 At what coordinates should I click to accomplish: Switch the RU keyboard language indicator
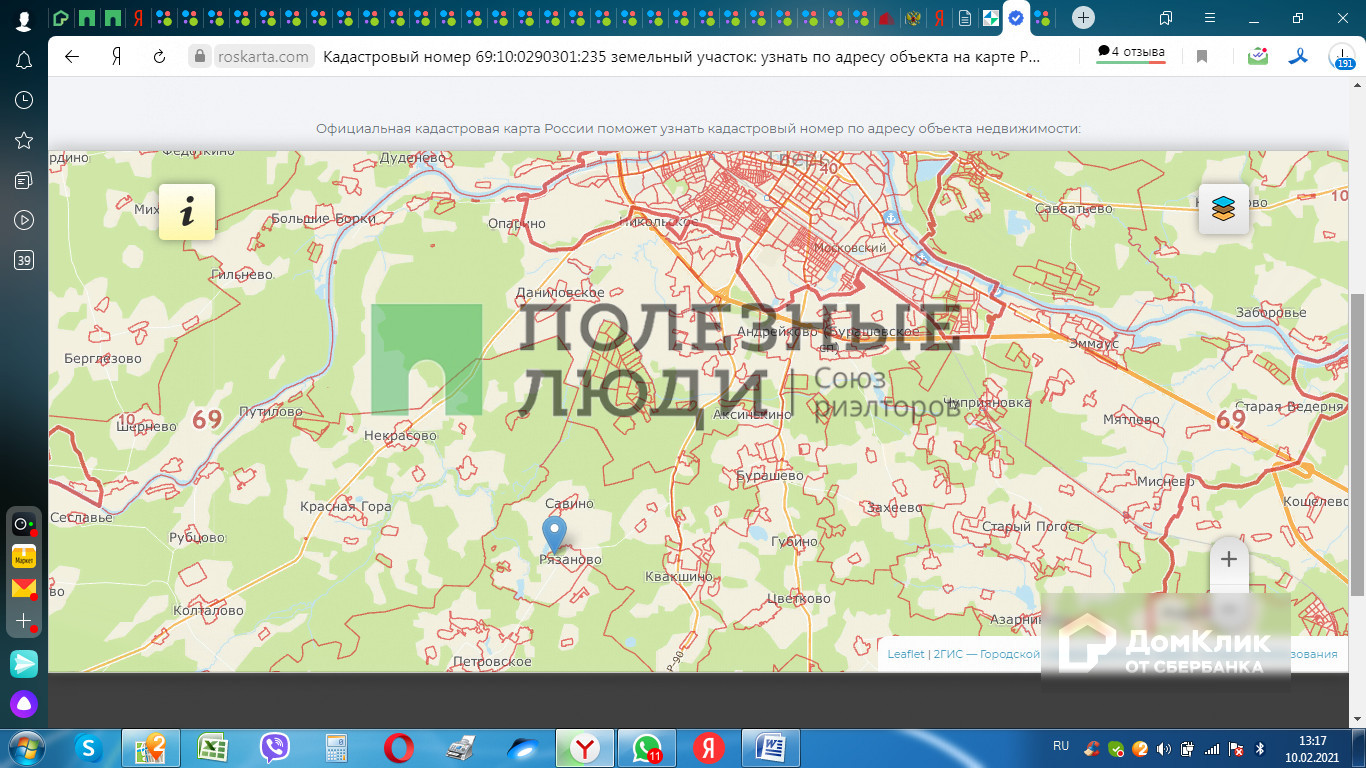coord(1061,746)
